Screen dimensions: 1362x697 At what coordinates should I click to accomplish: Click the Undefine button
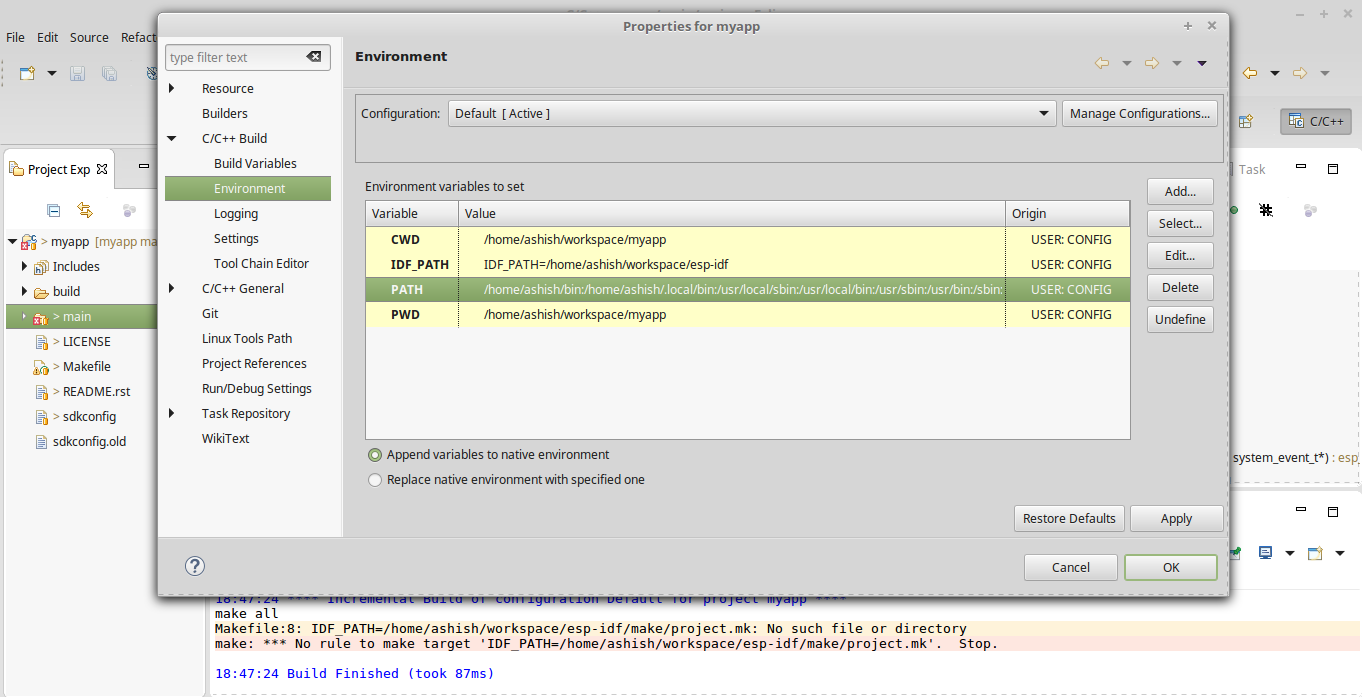pyautogui.click(x=1180, y=319)
